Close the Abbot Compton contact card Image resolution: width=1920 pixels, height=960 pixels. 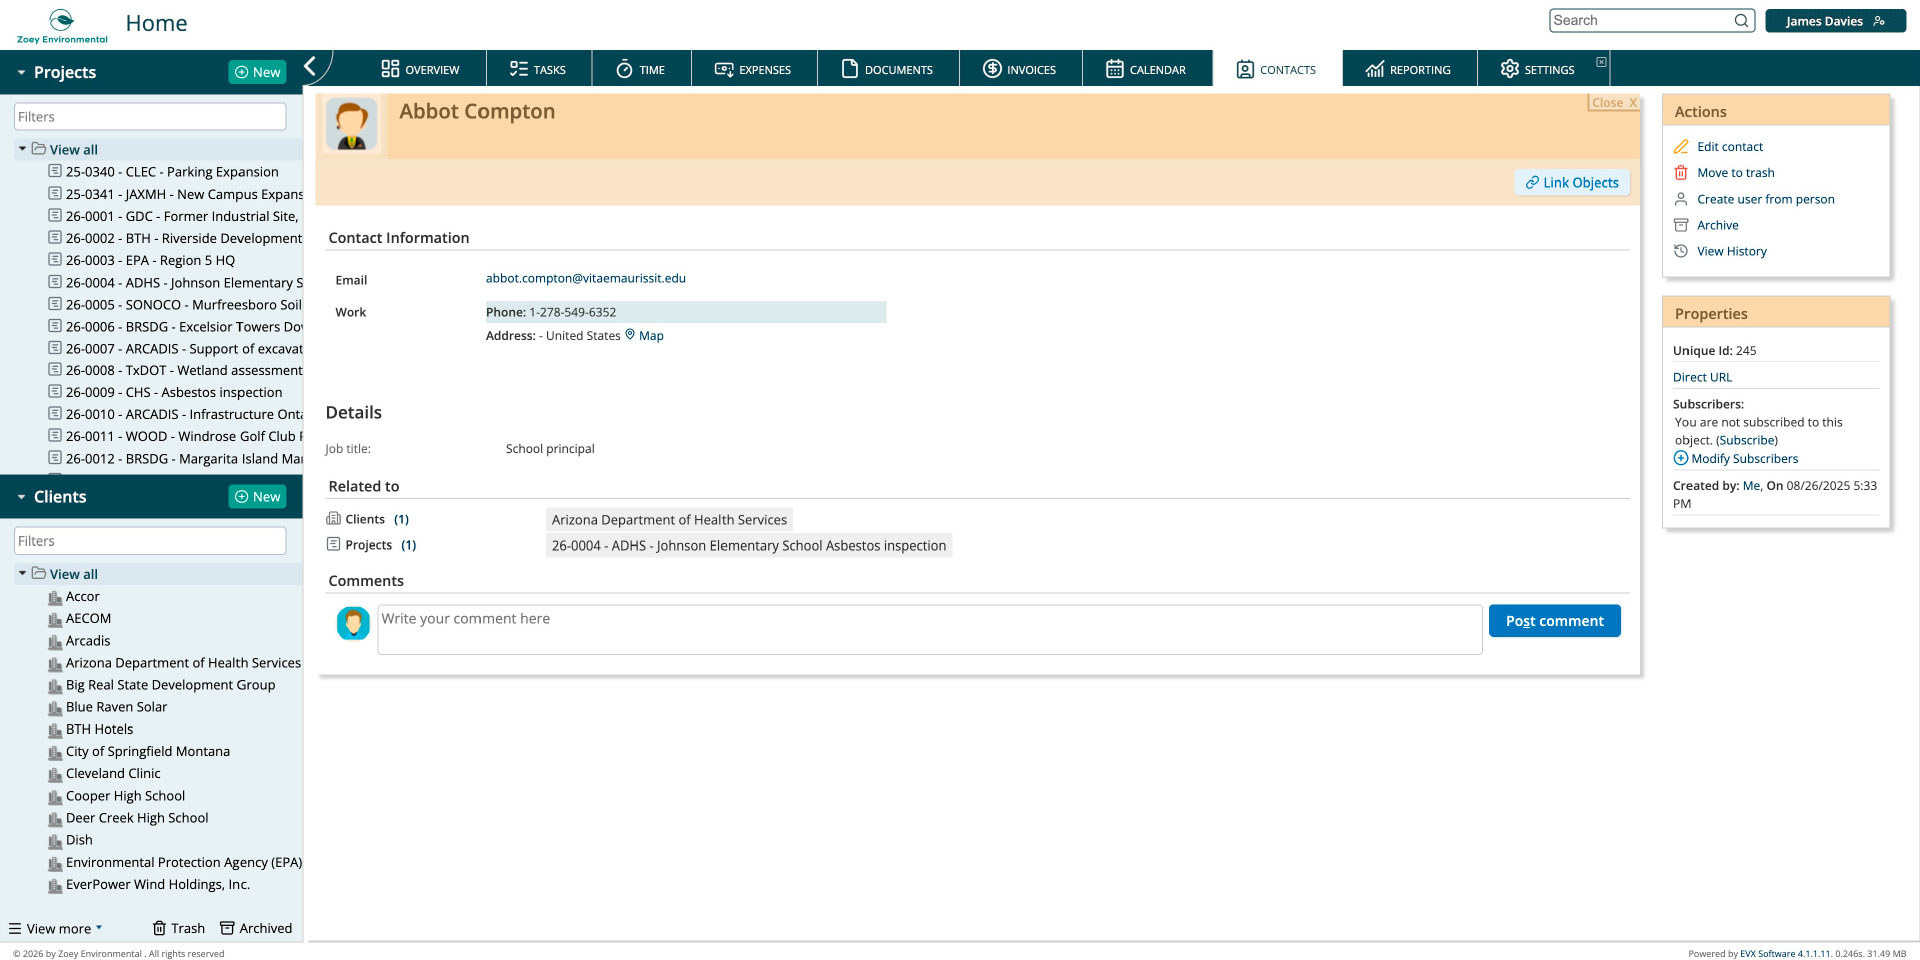point(1613,103)
